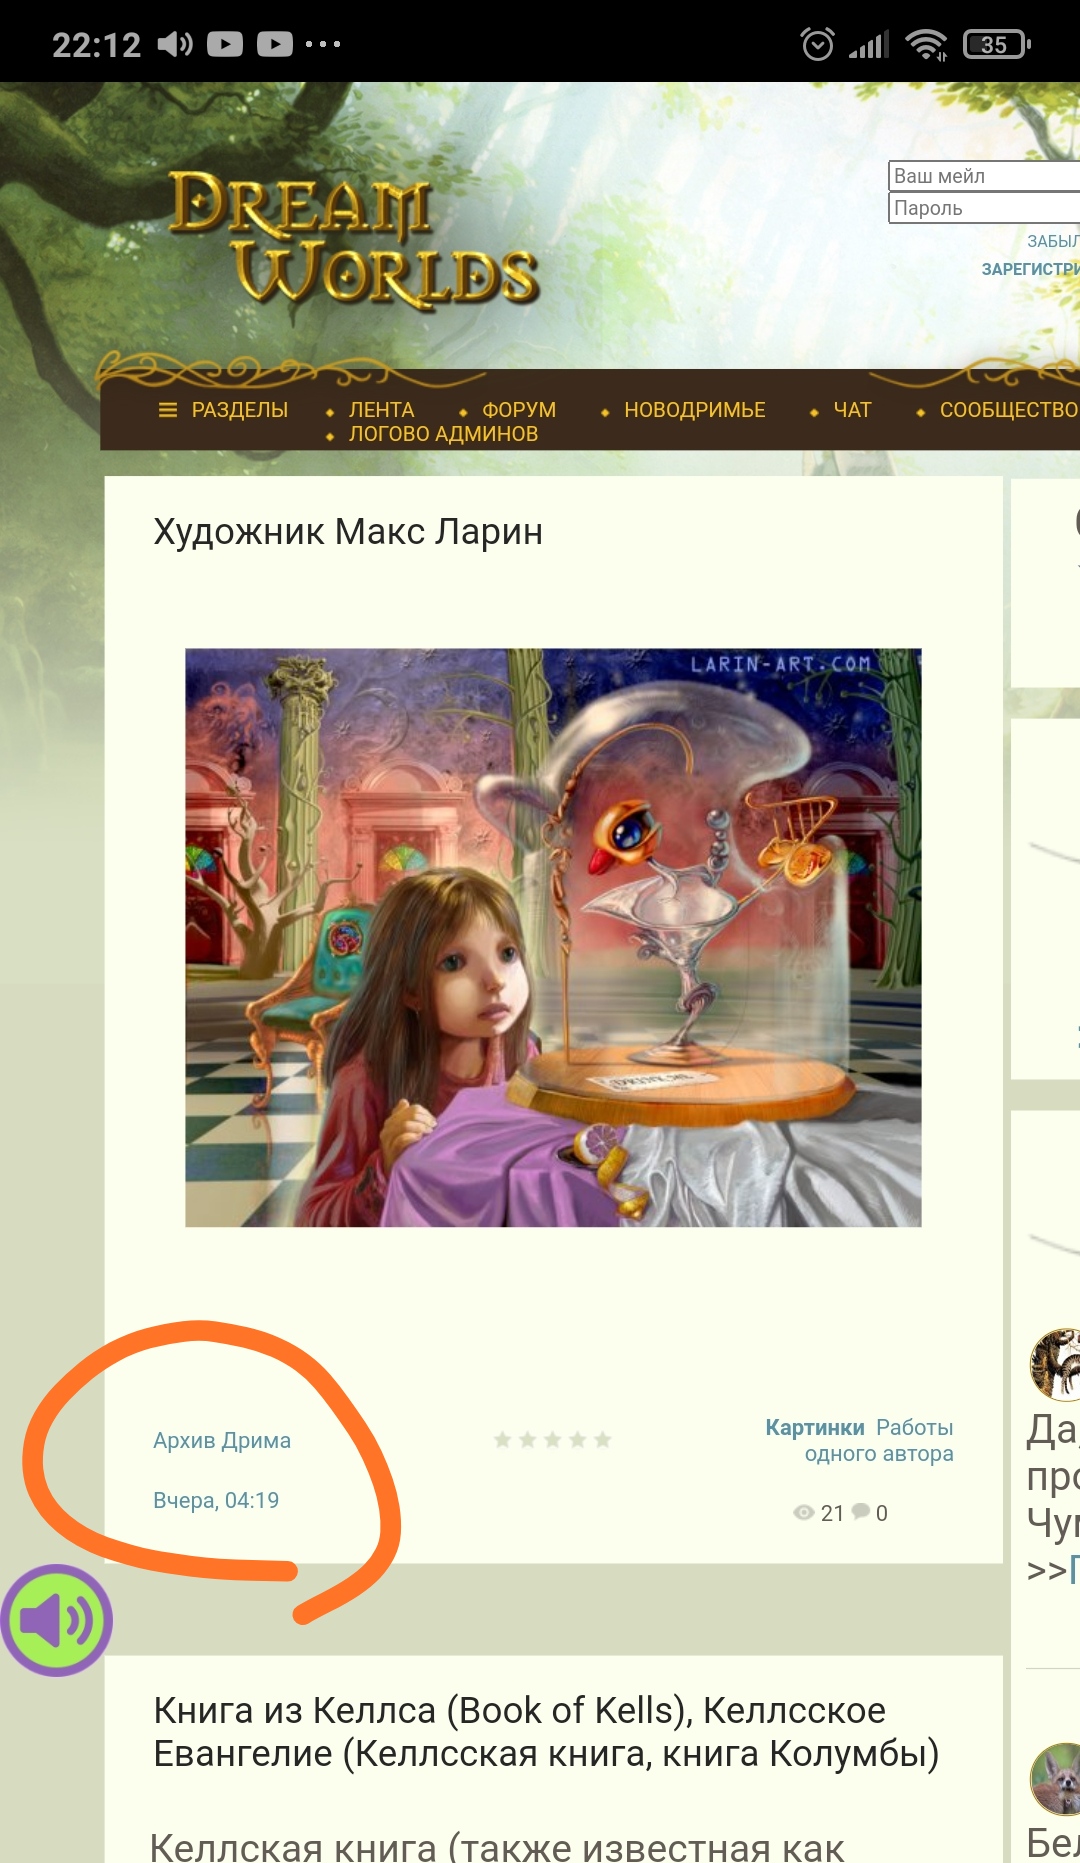Open the СООБЩЕСТВО menu item
This screenshot has height=1863, width=1080.
click(x=1009, y=410)
